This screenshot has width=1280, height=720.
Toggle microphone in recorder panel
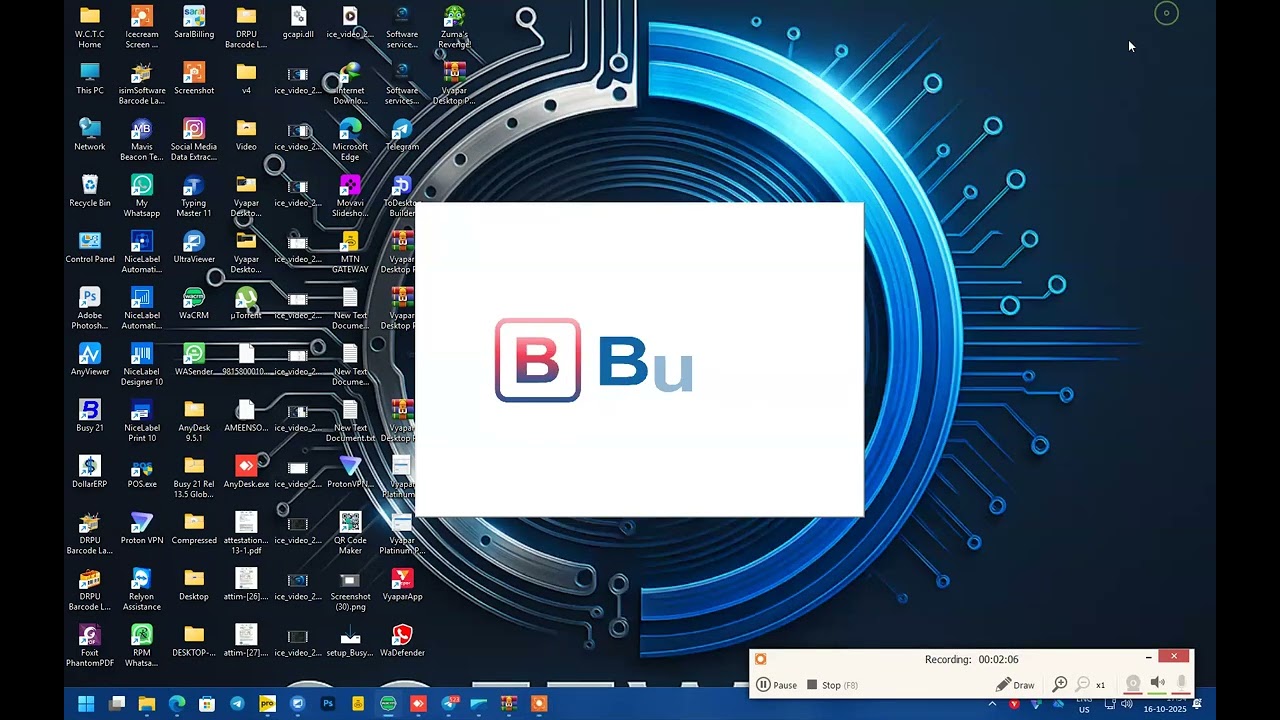(x=1181, y=684)
